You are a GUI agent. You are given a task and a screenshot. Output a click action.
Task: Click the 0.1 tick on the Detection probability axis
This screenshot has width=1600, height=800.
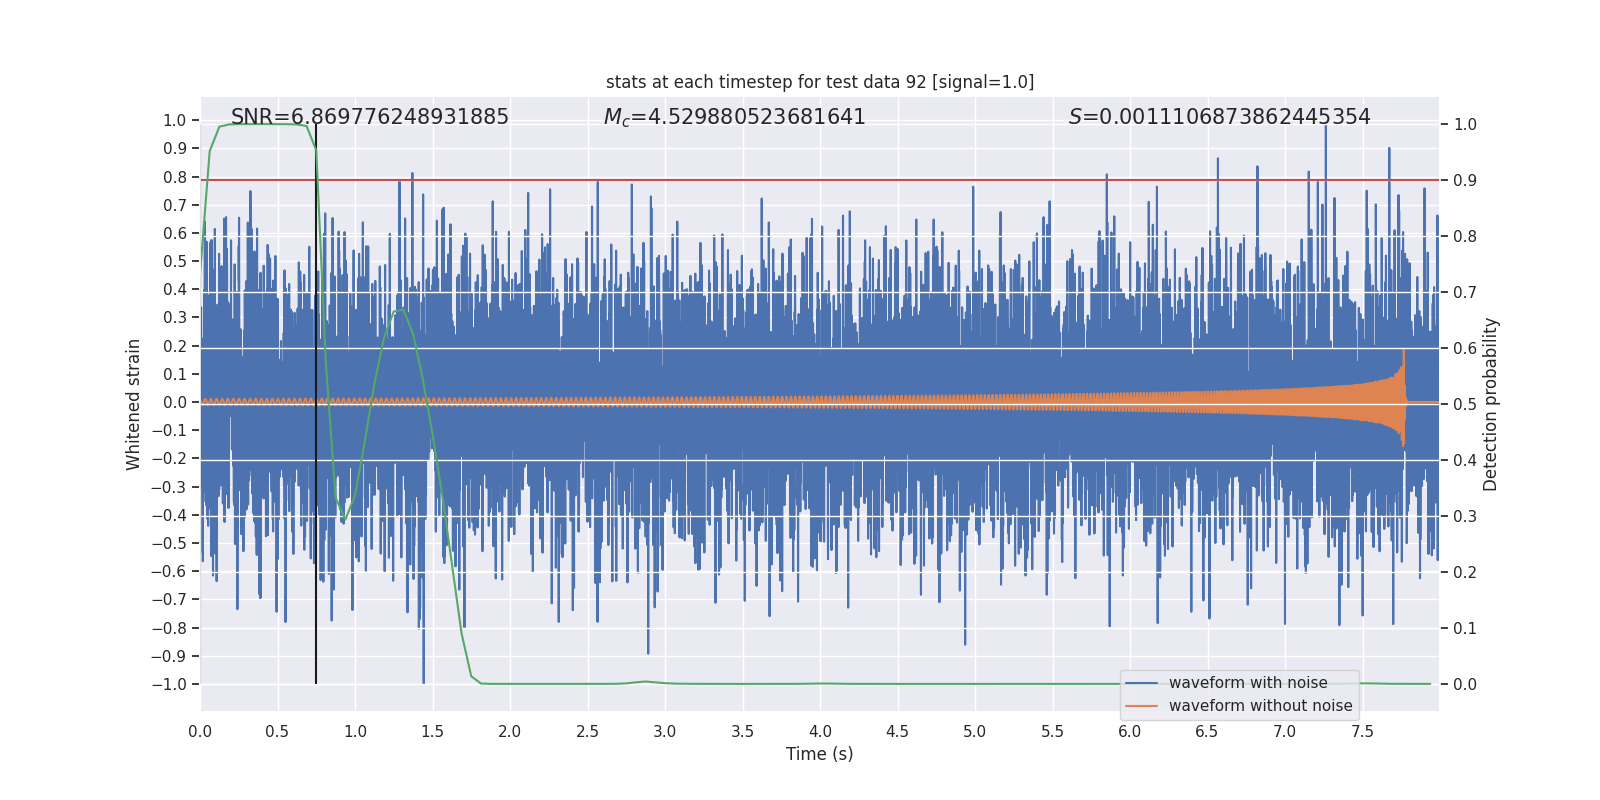[1465, 629]
